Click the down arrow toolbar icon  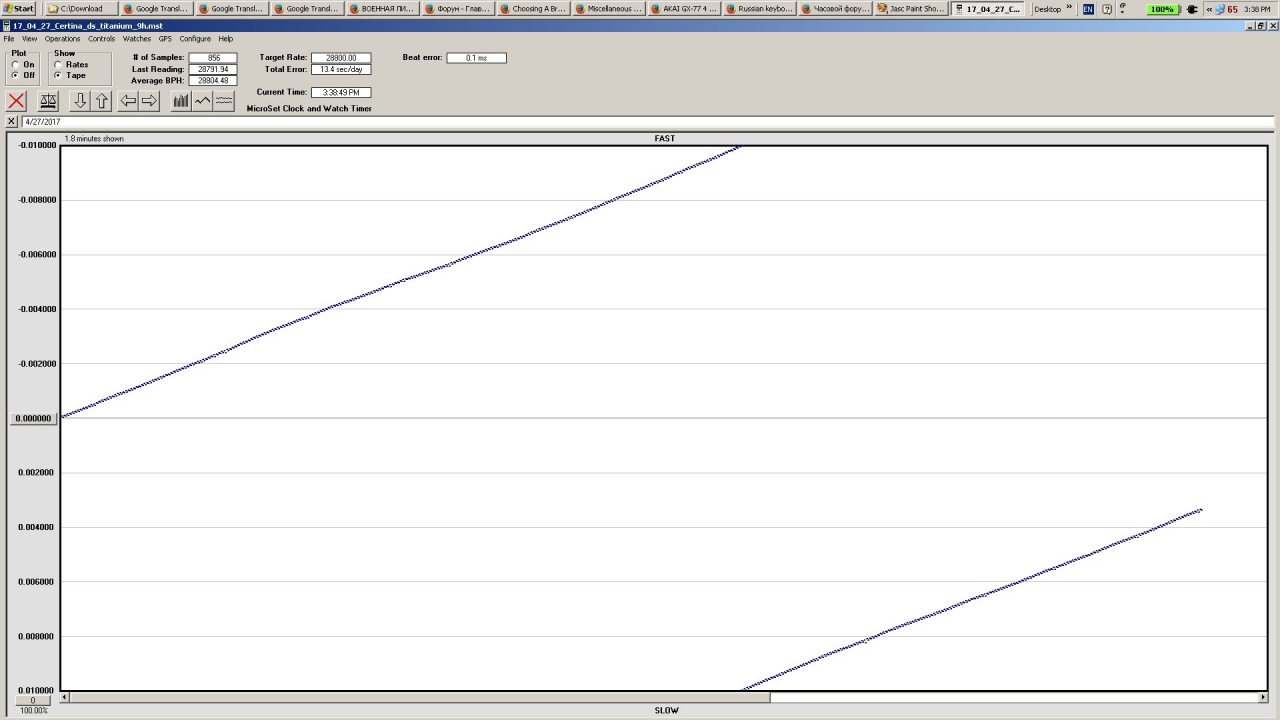coord(80,101)
